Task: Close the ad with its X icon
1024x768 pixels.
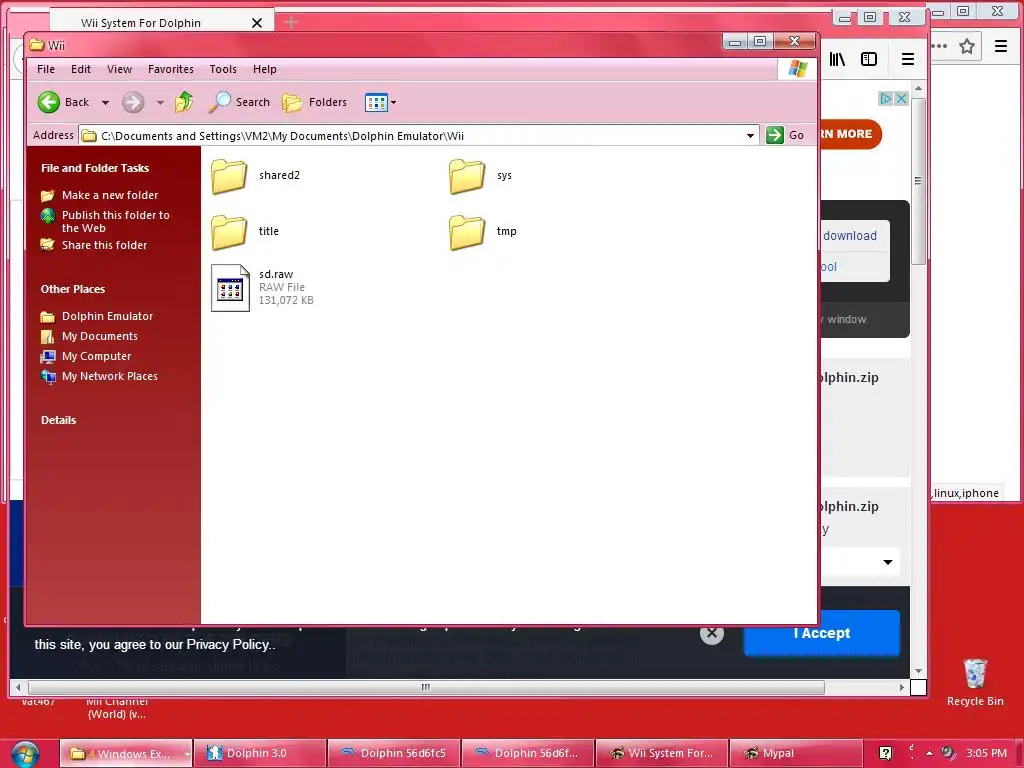Action: [901, 99]
